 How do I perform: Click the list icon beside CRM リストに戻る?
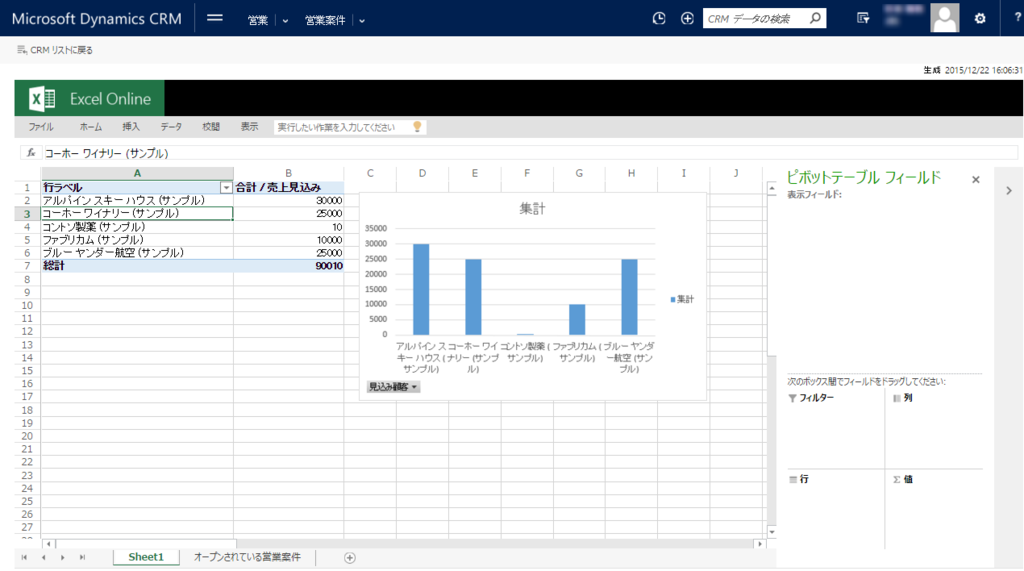[22, 50]
